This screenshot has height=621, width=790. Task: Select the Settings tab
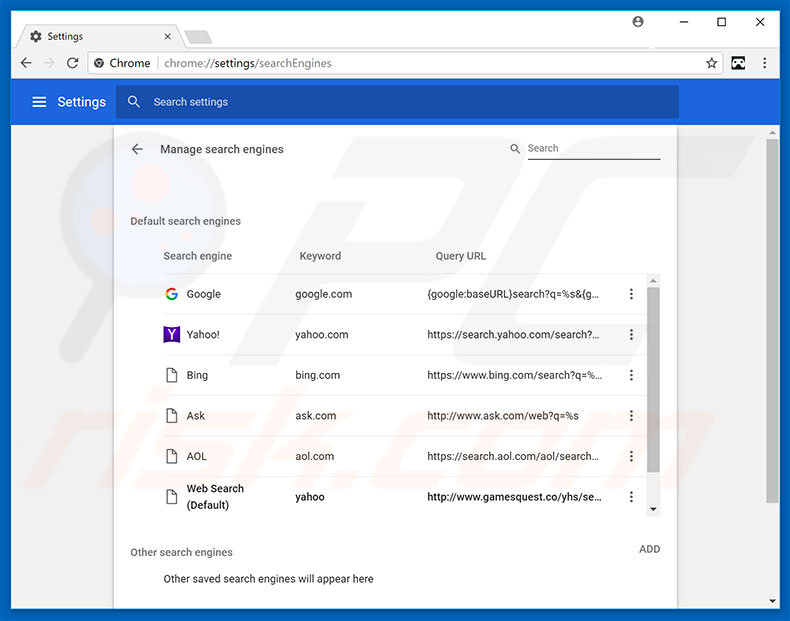pyautogui.click(x=99, y=36)
